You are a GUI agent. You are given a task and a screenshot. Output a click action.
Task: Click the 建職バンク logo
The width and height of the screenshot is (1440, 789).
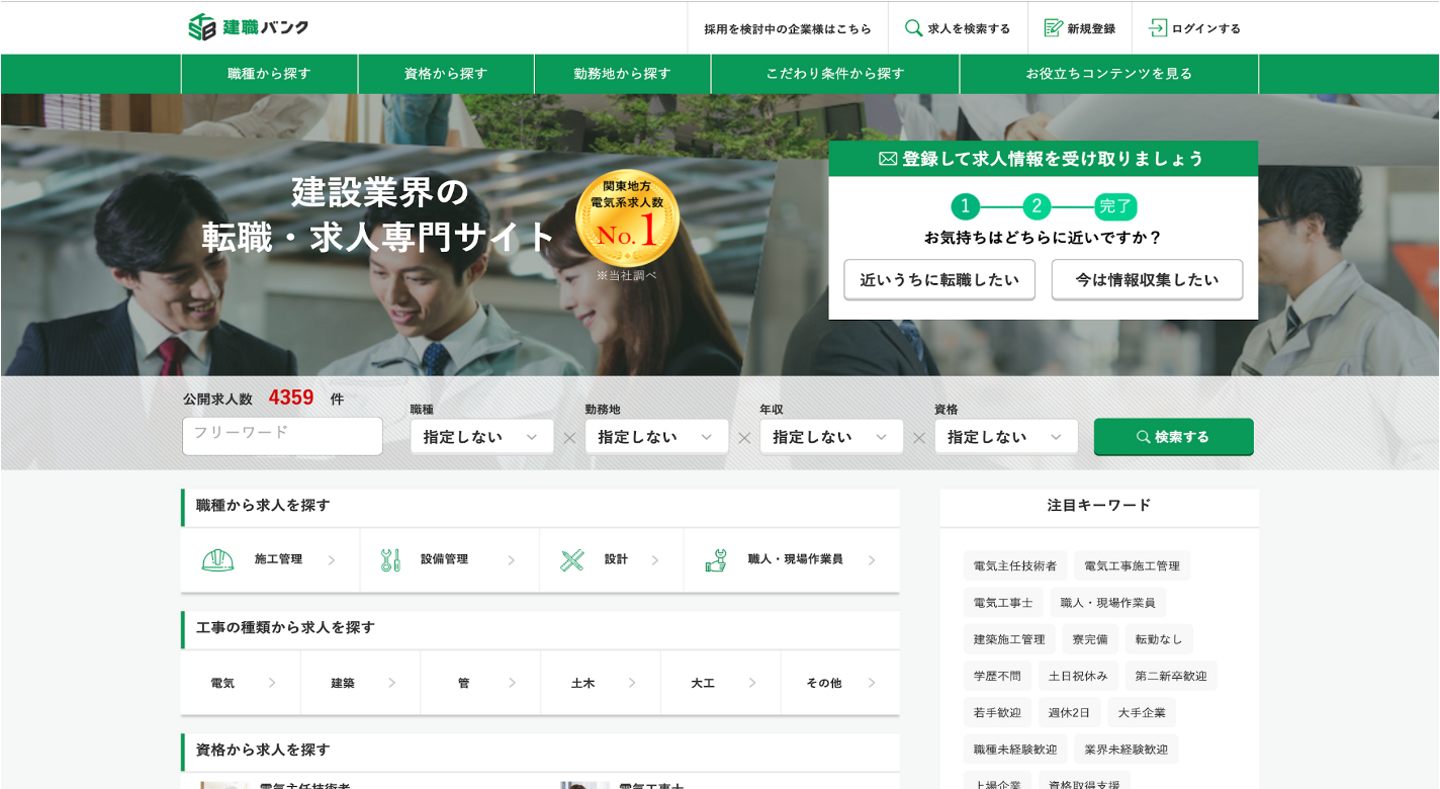point(248,27)
